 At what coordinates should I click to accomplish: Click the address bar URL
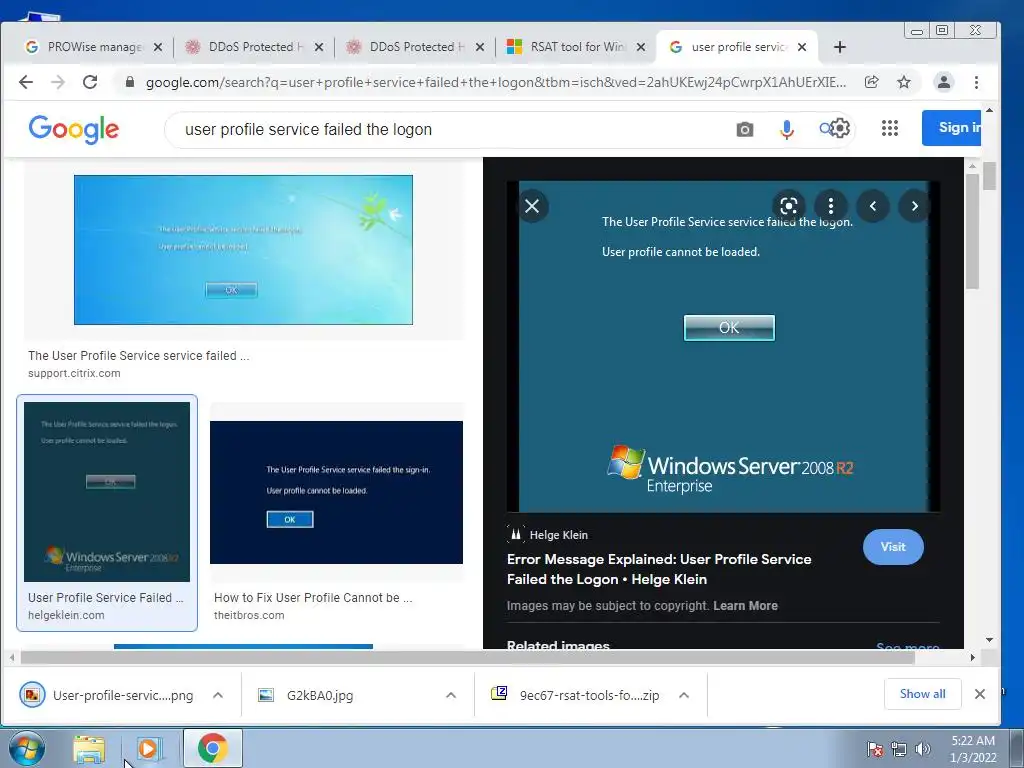pos(496,82)
